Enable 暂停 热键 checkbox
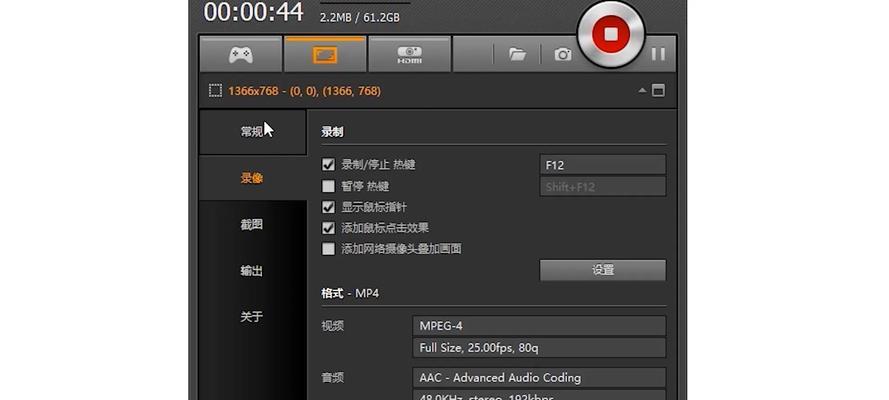The image size is (889, 400). (328, 186)
